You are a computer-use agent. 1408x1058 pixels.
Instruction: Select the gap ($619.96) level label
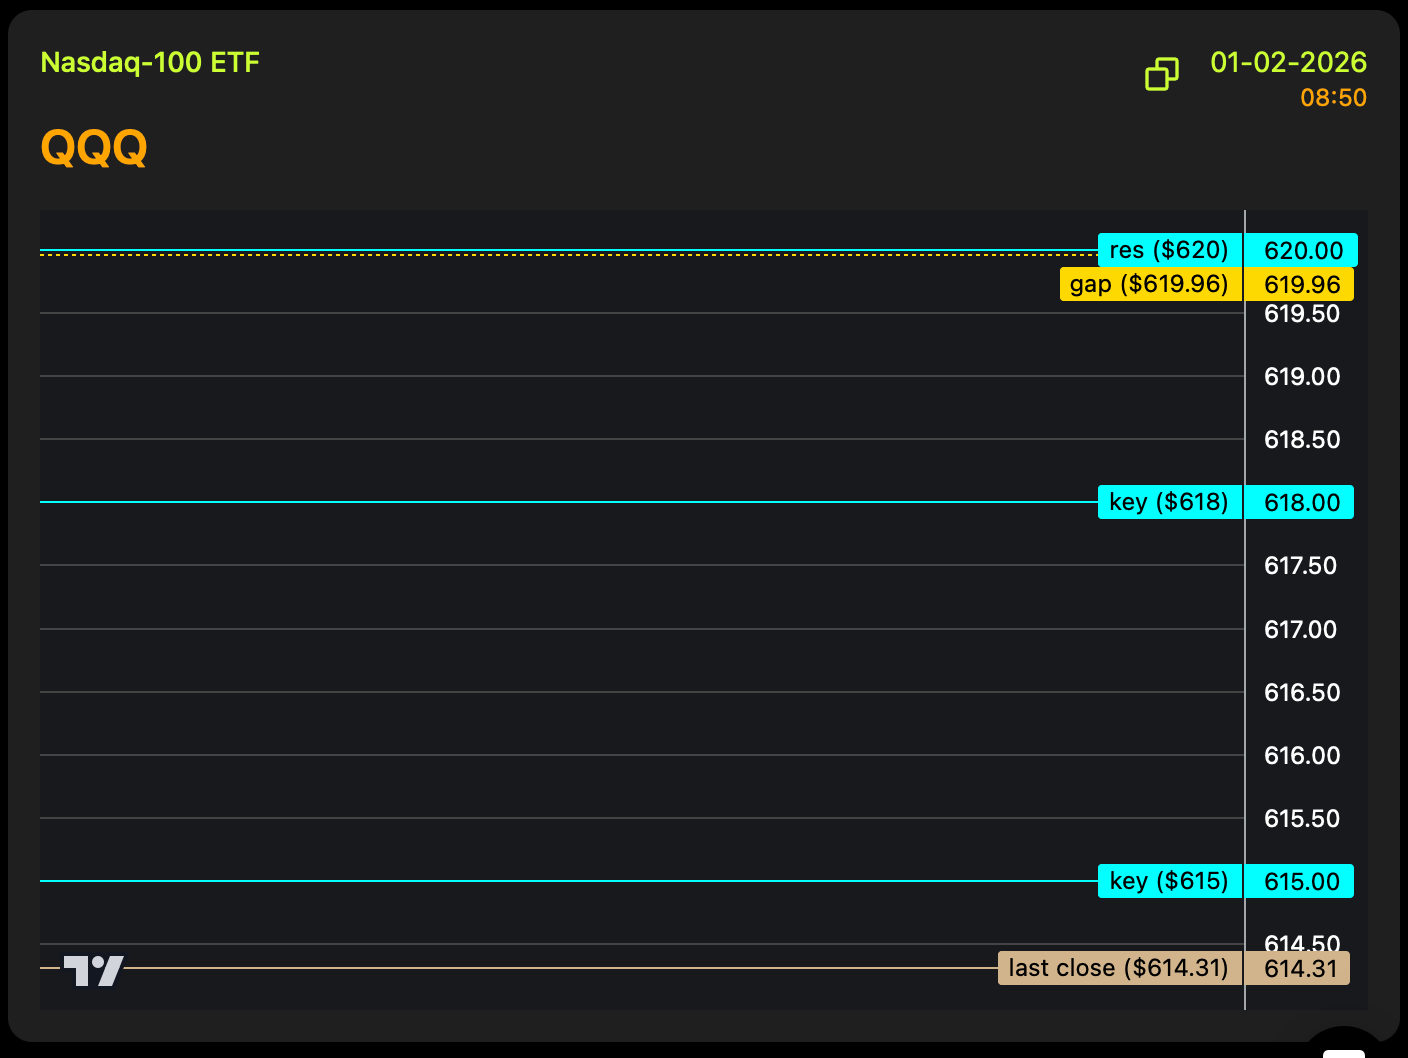[x=1149, y=284]
